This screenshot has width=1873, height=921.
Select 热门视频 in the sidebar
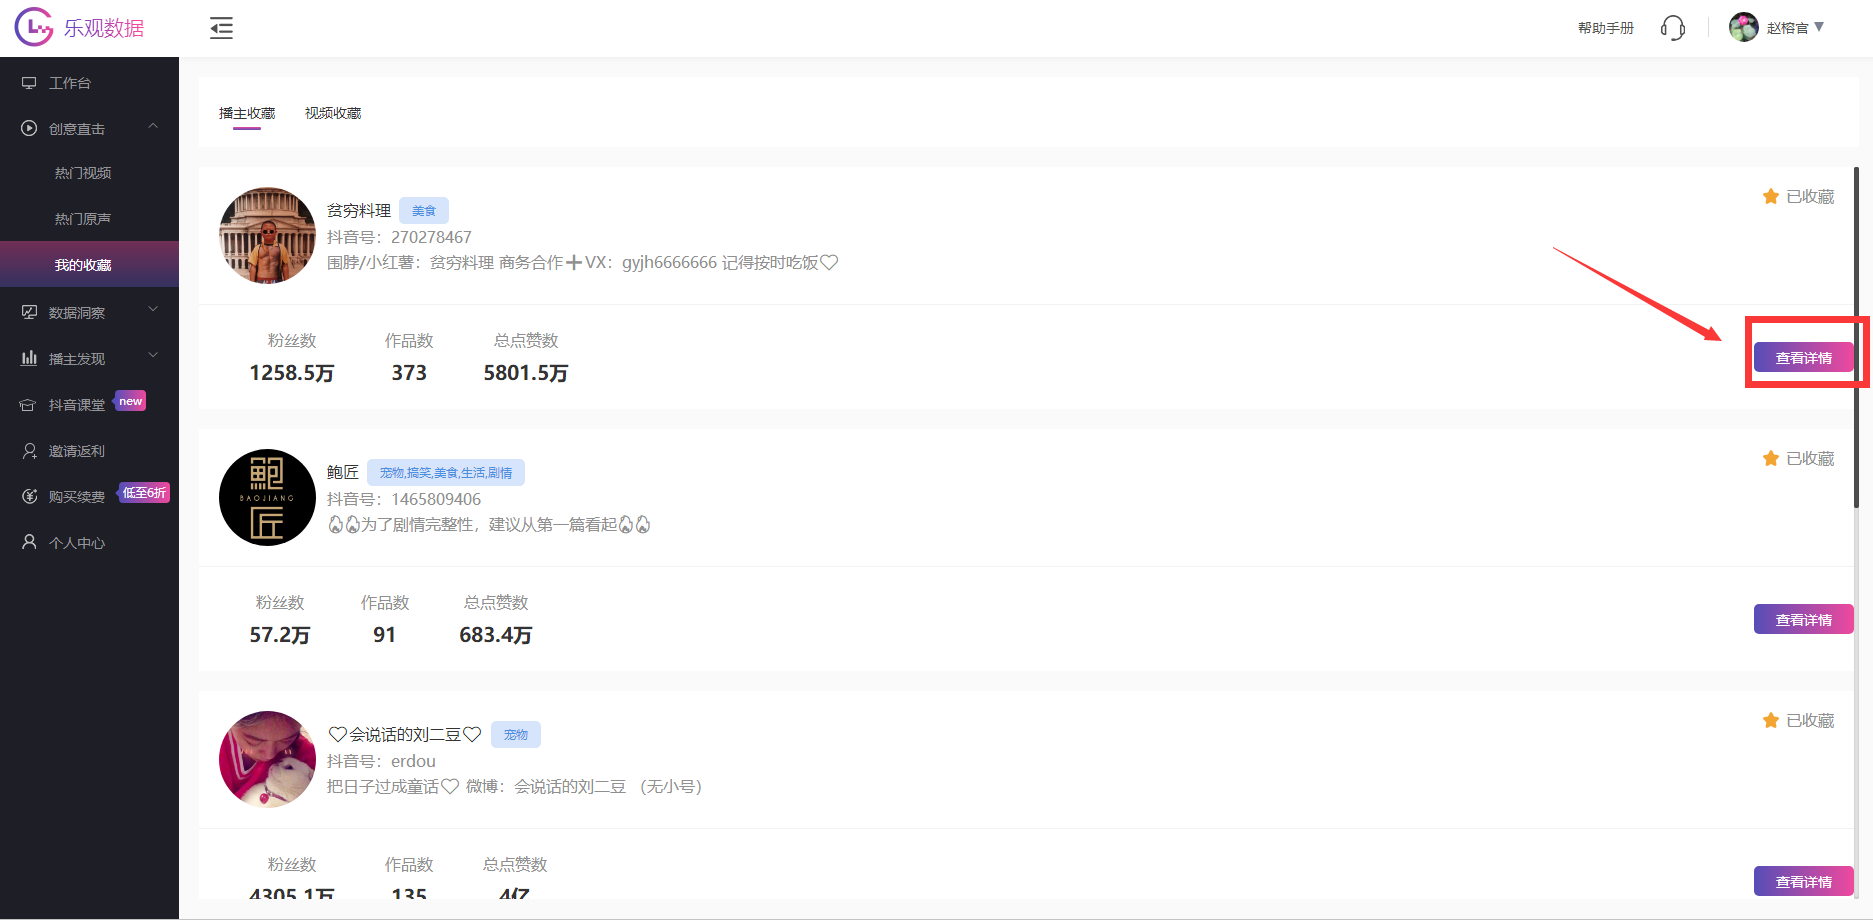[83, 173]
